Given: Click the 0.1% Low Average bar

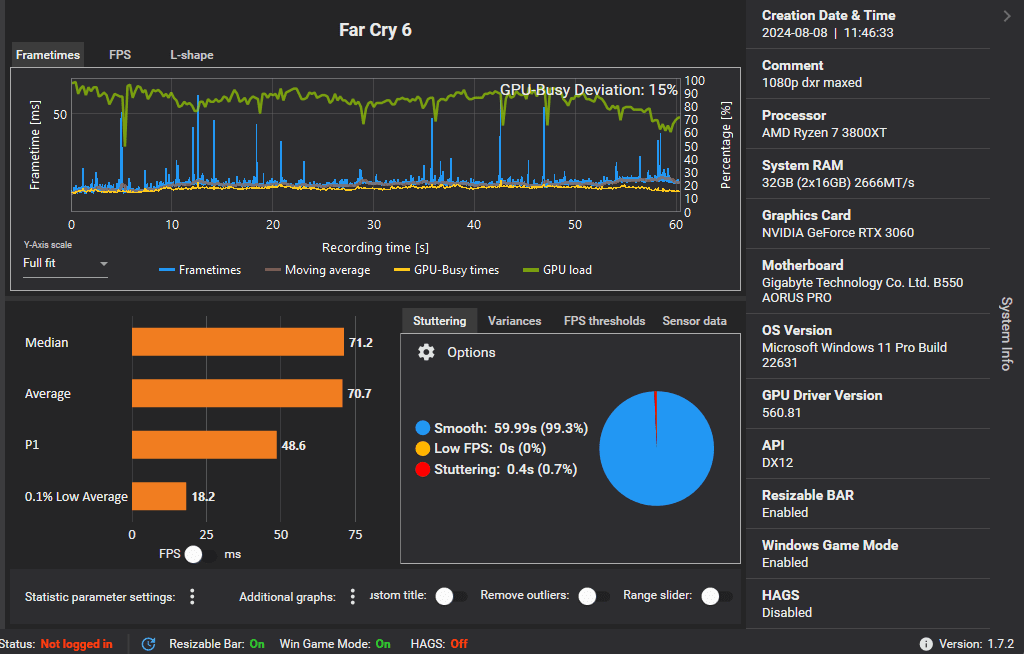Looking at the screenshot, I should [159, 496].
